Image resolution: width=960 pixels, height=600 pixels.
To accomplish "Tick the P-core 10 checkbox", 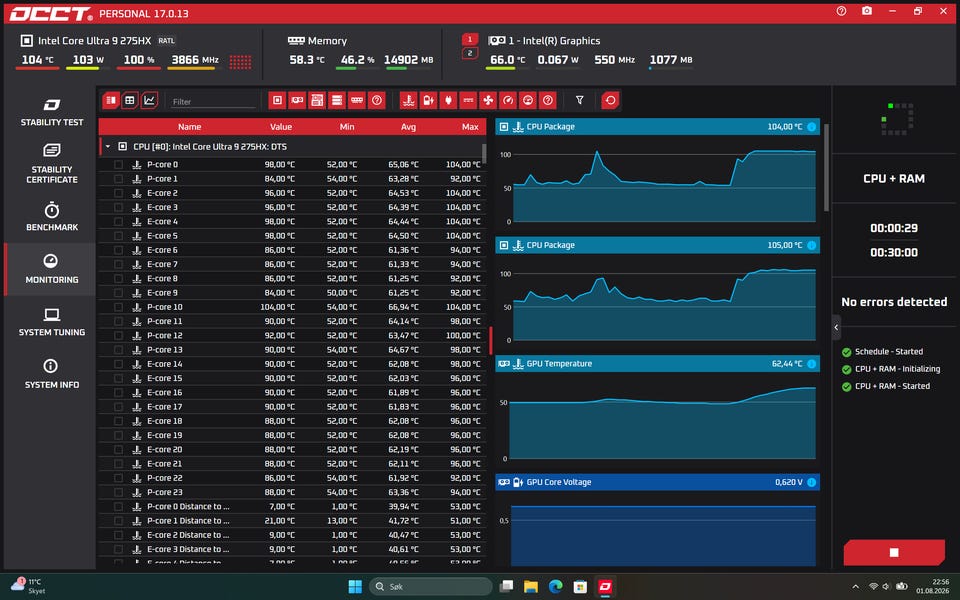I will 118,307.
